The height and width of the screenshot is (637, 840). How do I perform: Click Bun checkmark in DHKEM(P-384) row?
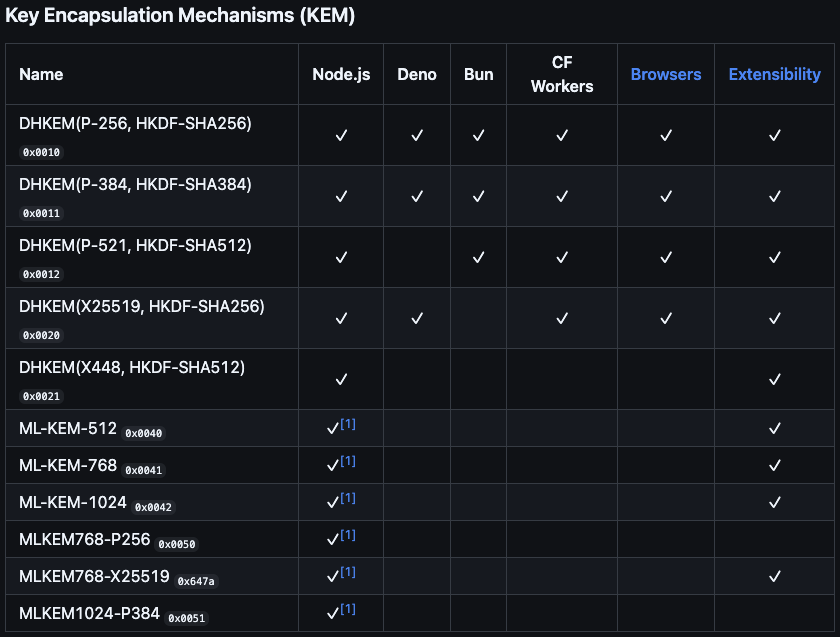pyautogui.click(x=478, y=197)
